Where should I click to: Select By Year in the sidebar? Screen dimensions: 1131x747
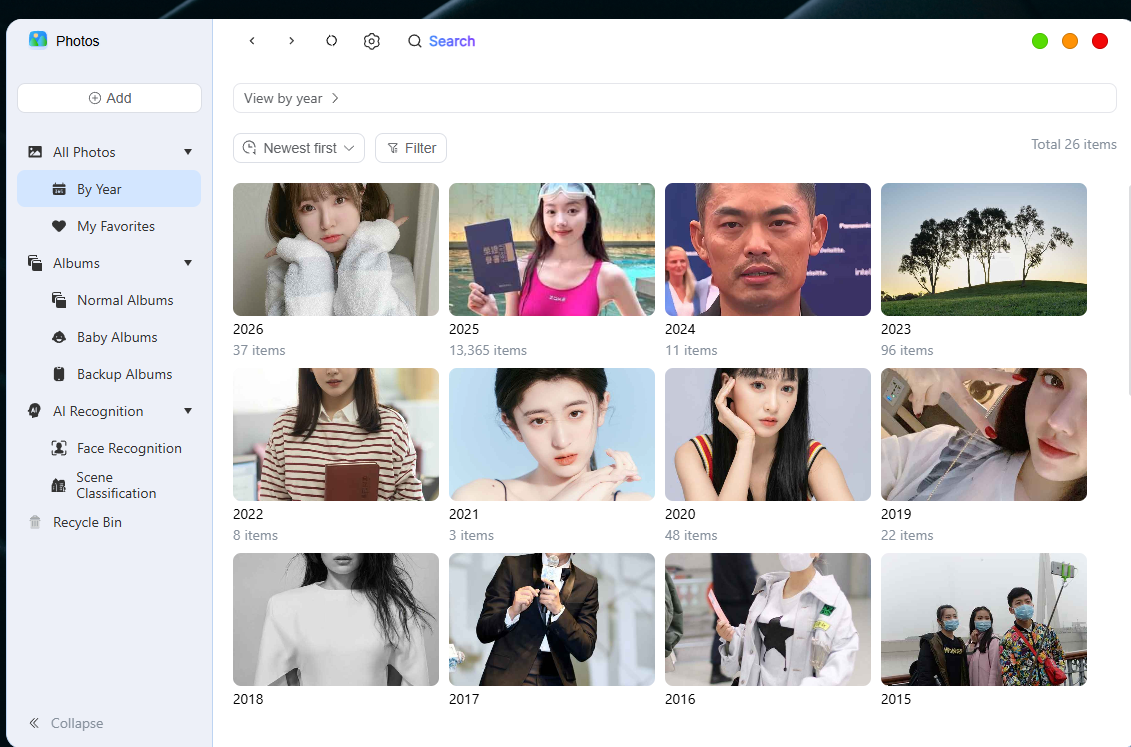pos(109,189)
